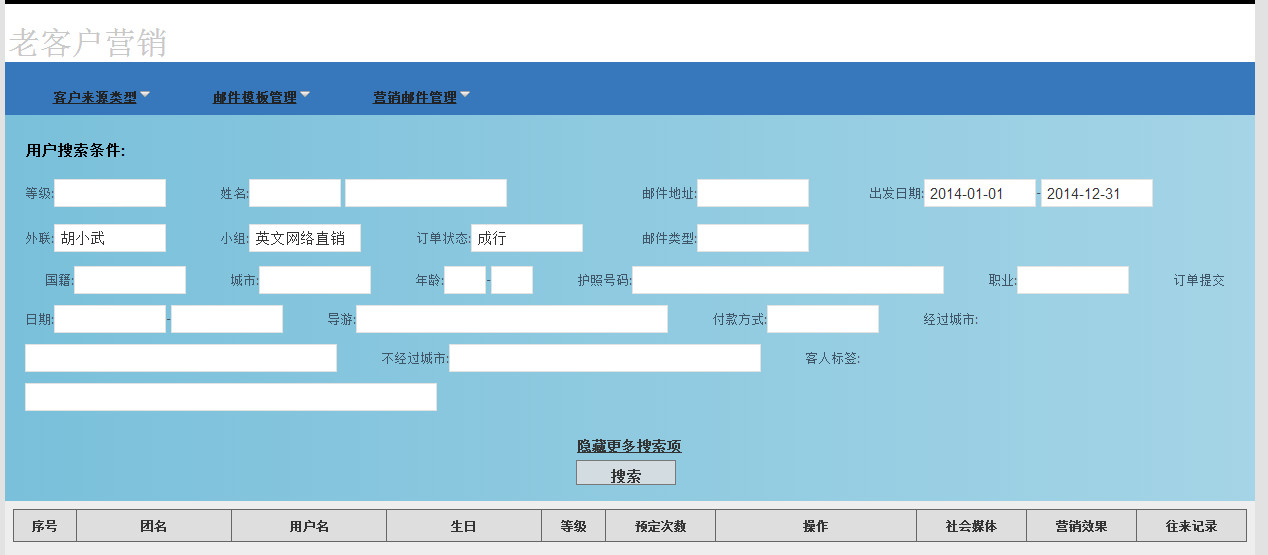
Task: Focus the 邮件类型 input field
Action: (752, 238)
